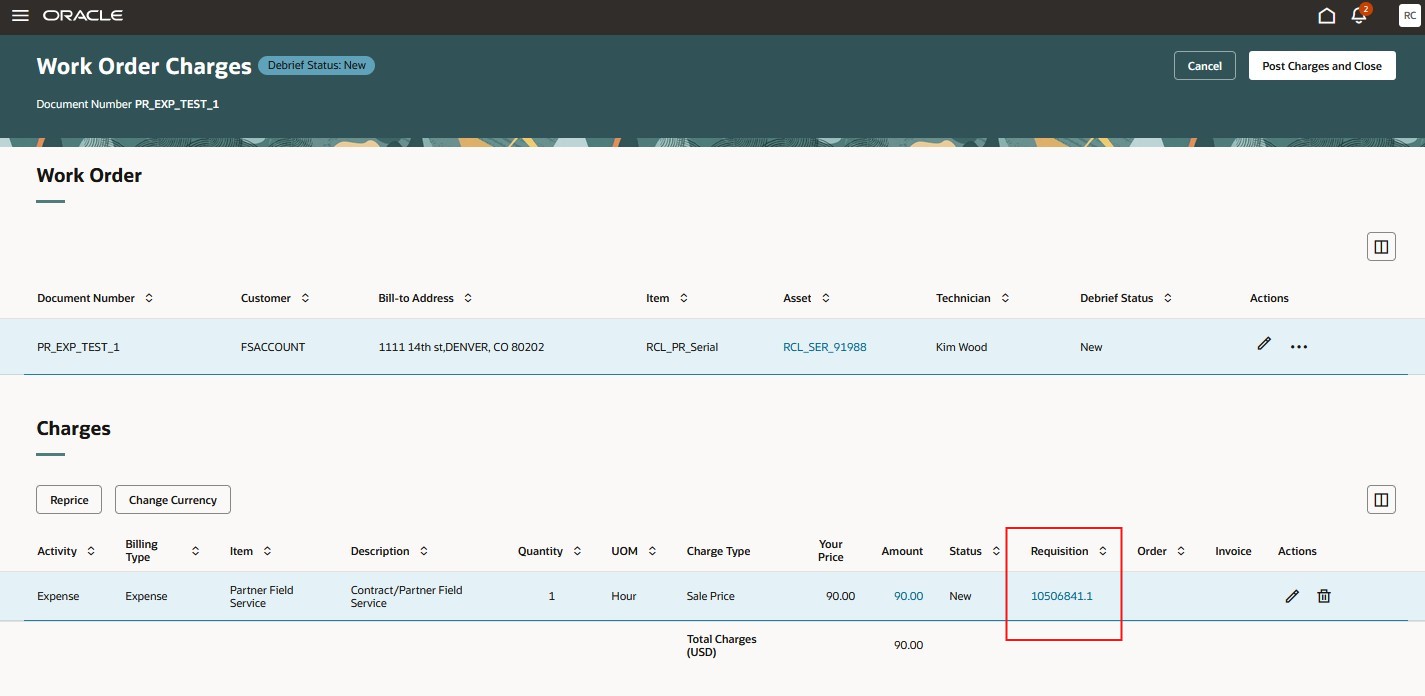
Task: Sort charges by Status column
Action: click(x=996, y=551)
